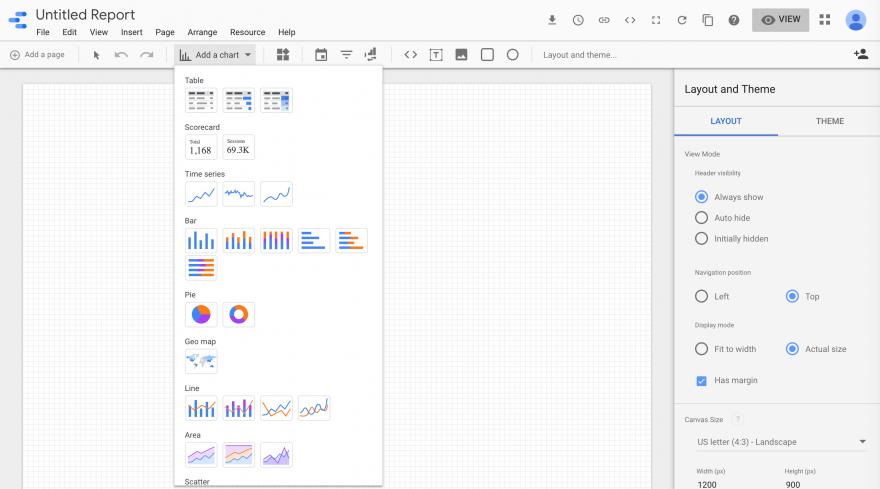Open the Canvas Size dropdown
This screenshot has width=880, height=489.
[x=781, y=442]
